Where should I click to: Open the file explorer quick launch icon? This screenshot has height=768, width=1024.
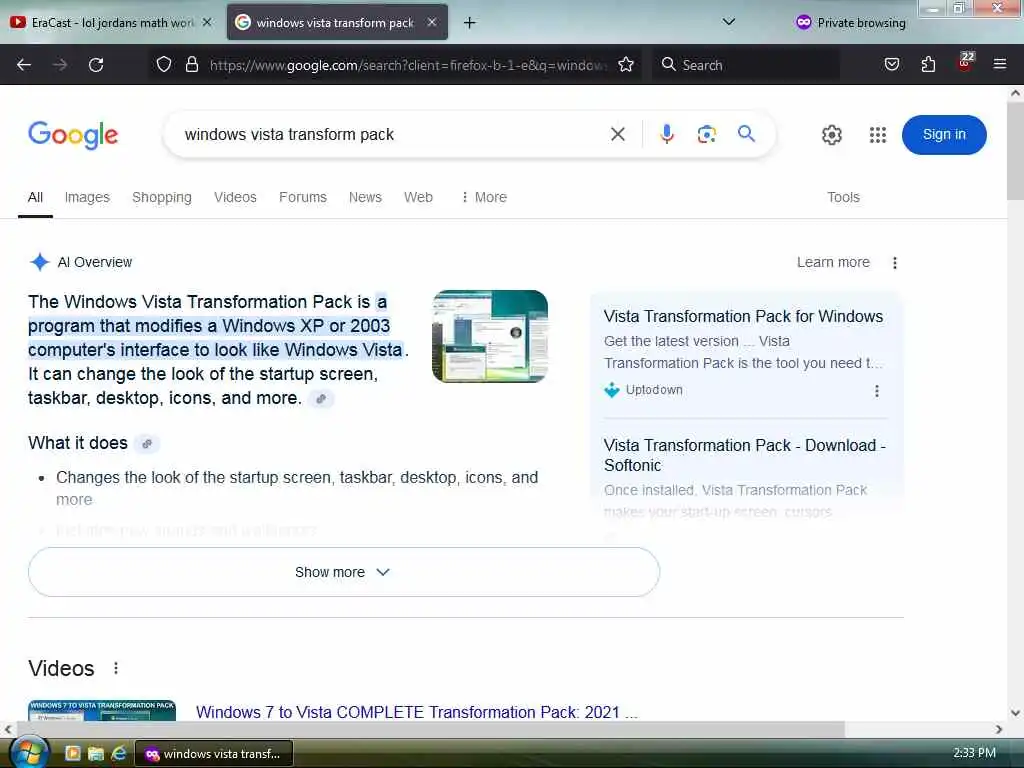(x=95, y=754)
